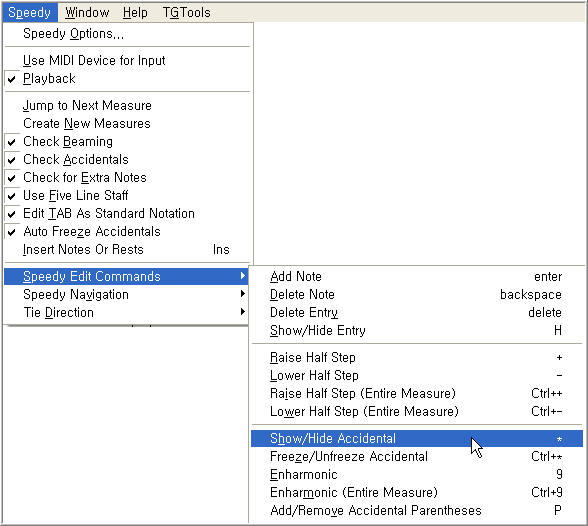Open the Help menu
The width and height of the screenshot is (588, 526).
[135, 13]
